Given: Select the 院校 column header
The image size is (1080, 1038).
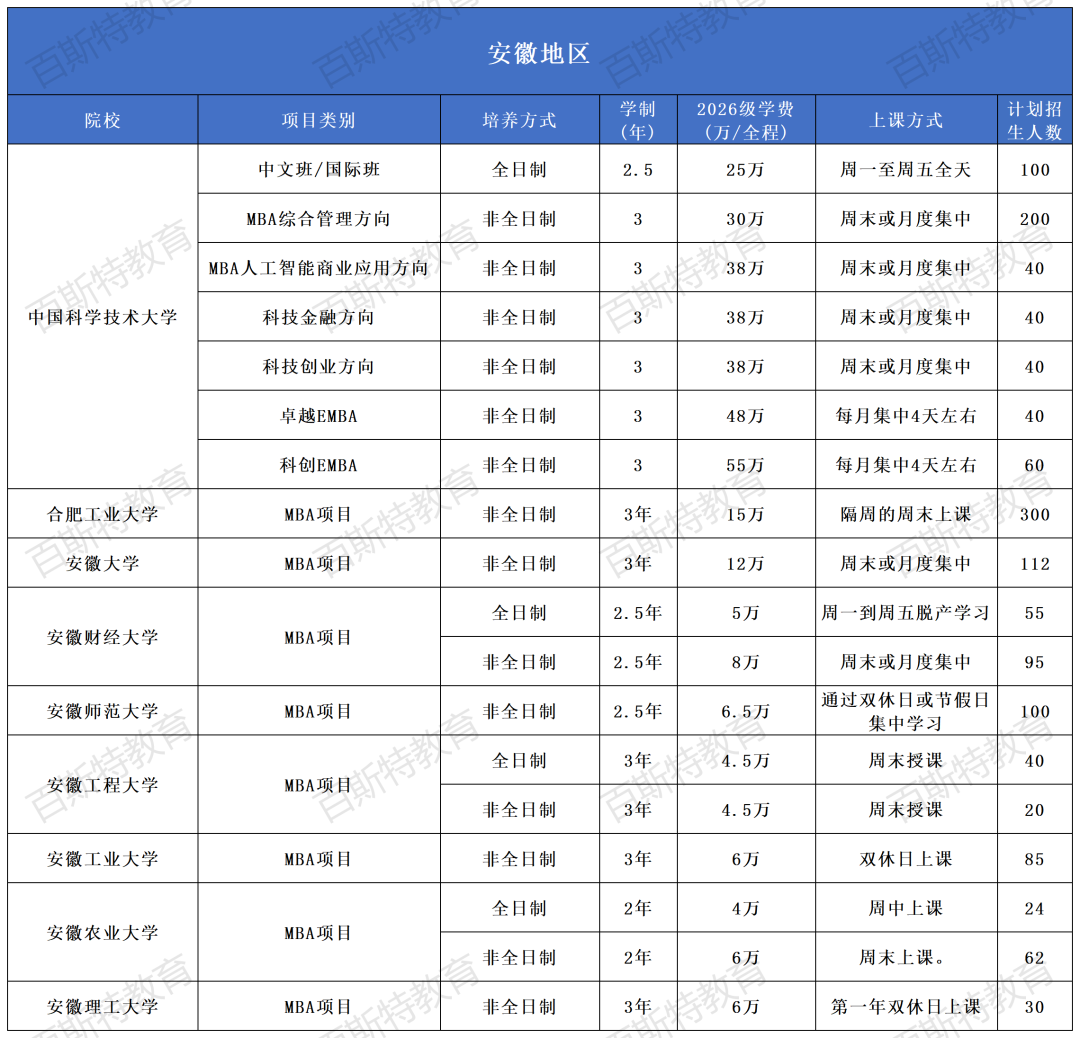Looking at the screenshot, I should pos(103,120).
